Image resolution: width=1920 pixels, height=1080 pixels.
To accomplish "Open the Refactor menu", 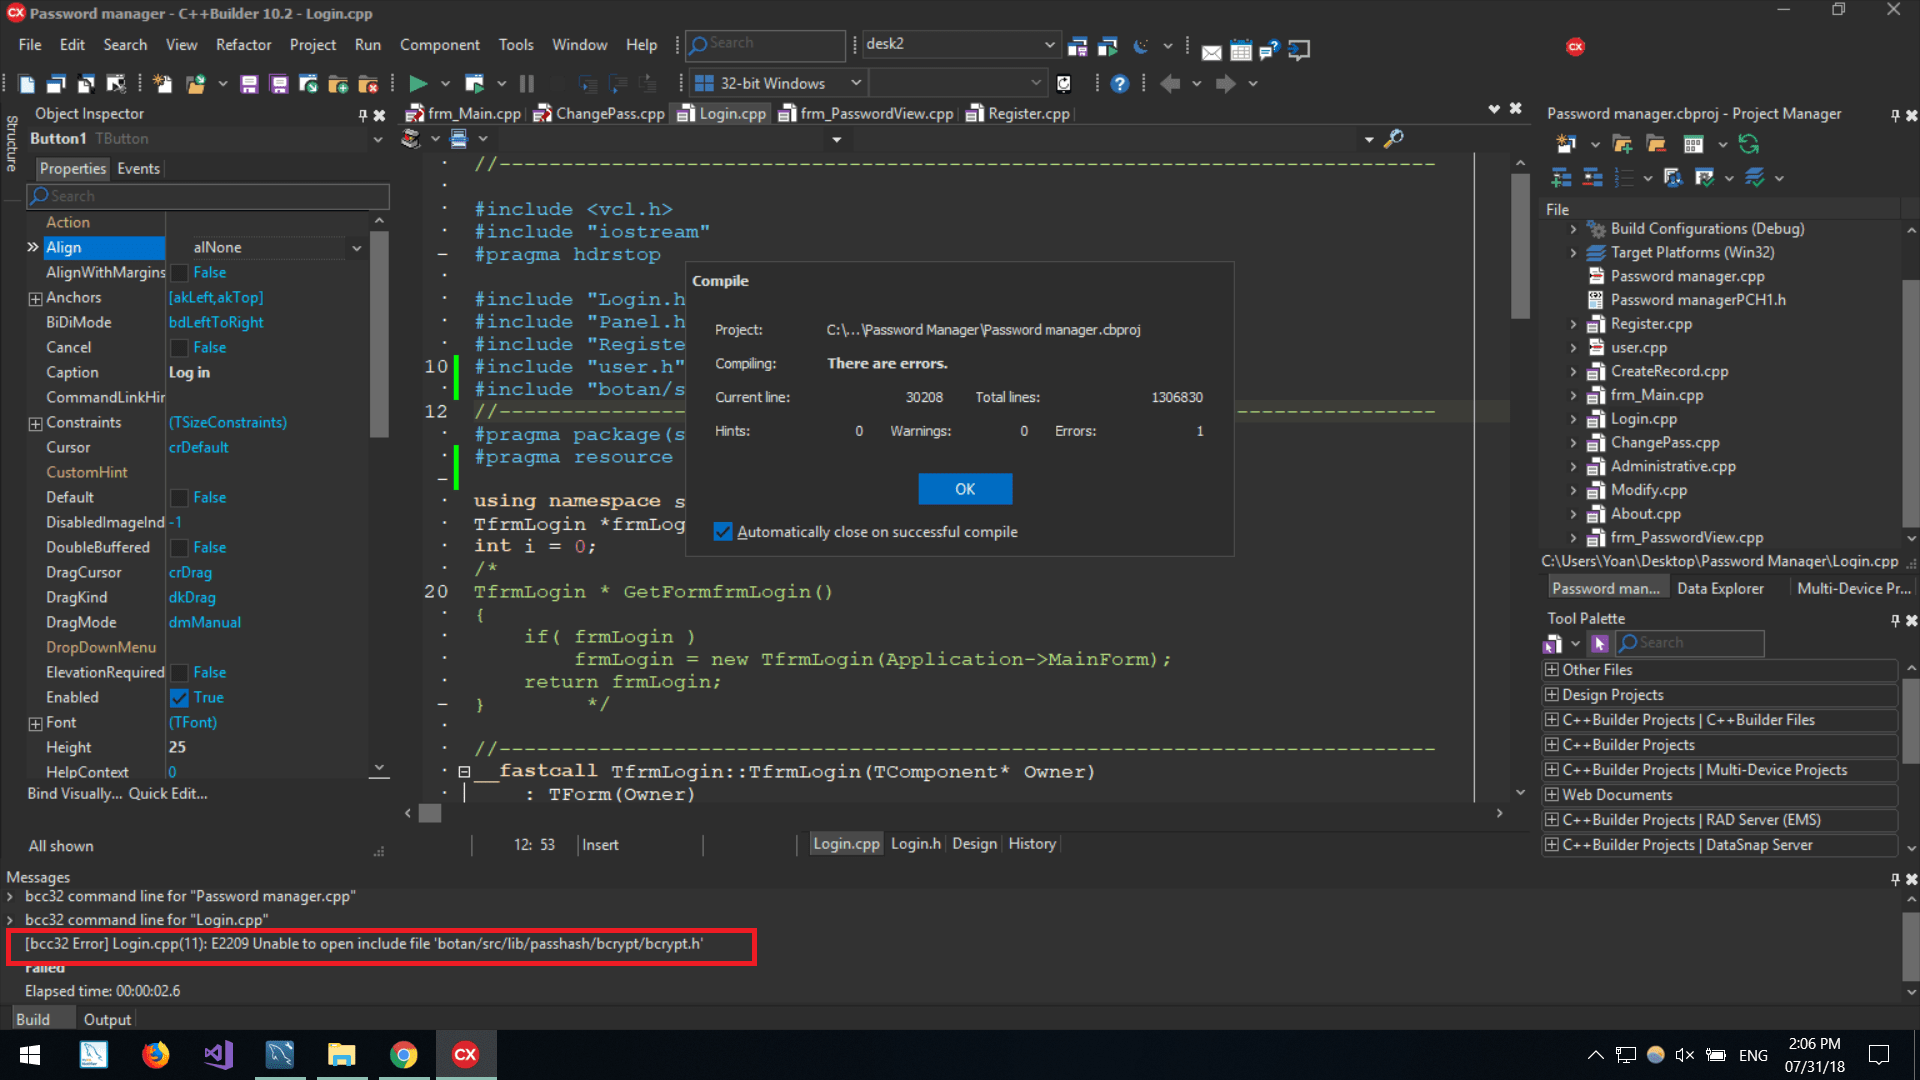I will 244,45.
